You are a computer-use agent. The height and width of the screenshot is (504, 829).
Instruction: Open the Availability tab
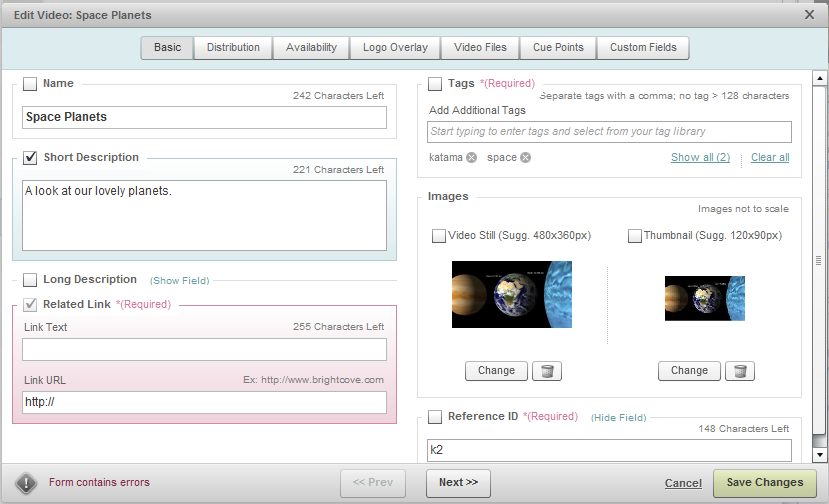pos(311,48)
